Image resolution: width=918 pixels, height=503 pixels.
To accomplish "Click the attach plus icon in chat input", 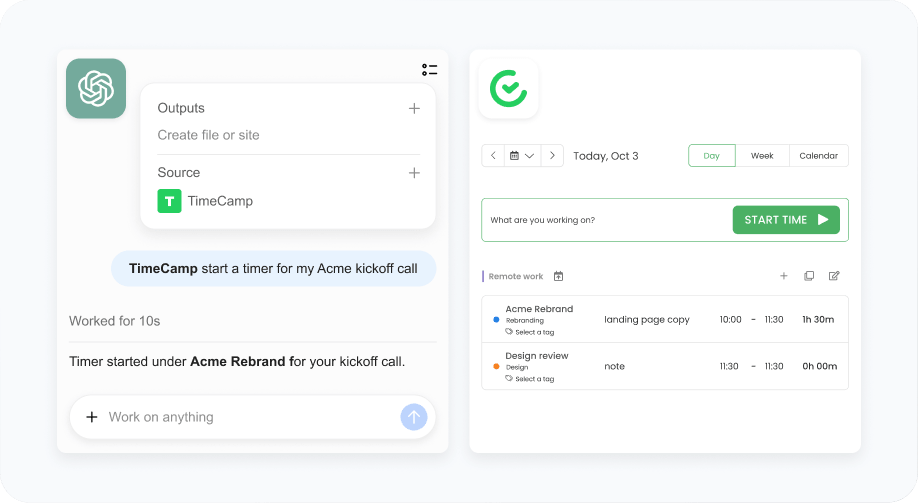I will coord(92,417).
